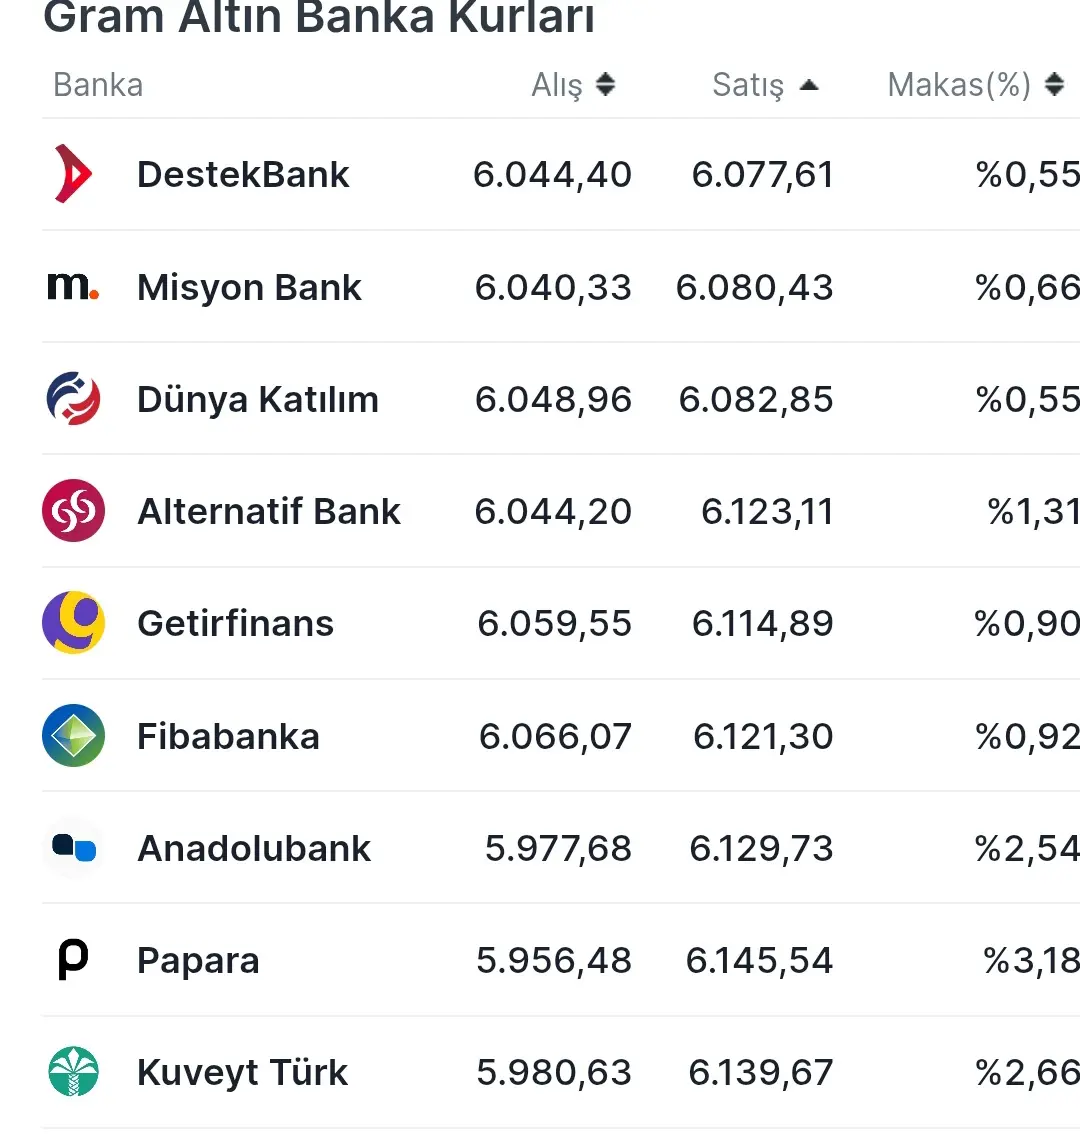Open DestekBank bank name link
The height and width of the screenshot is (1134, 1080).
click(x=243, y=175)
